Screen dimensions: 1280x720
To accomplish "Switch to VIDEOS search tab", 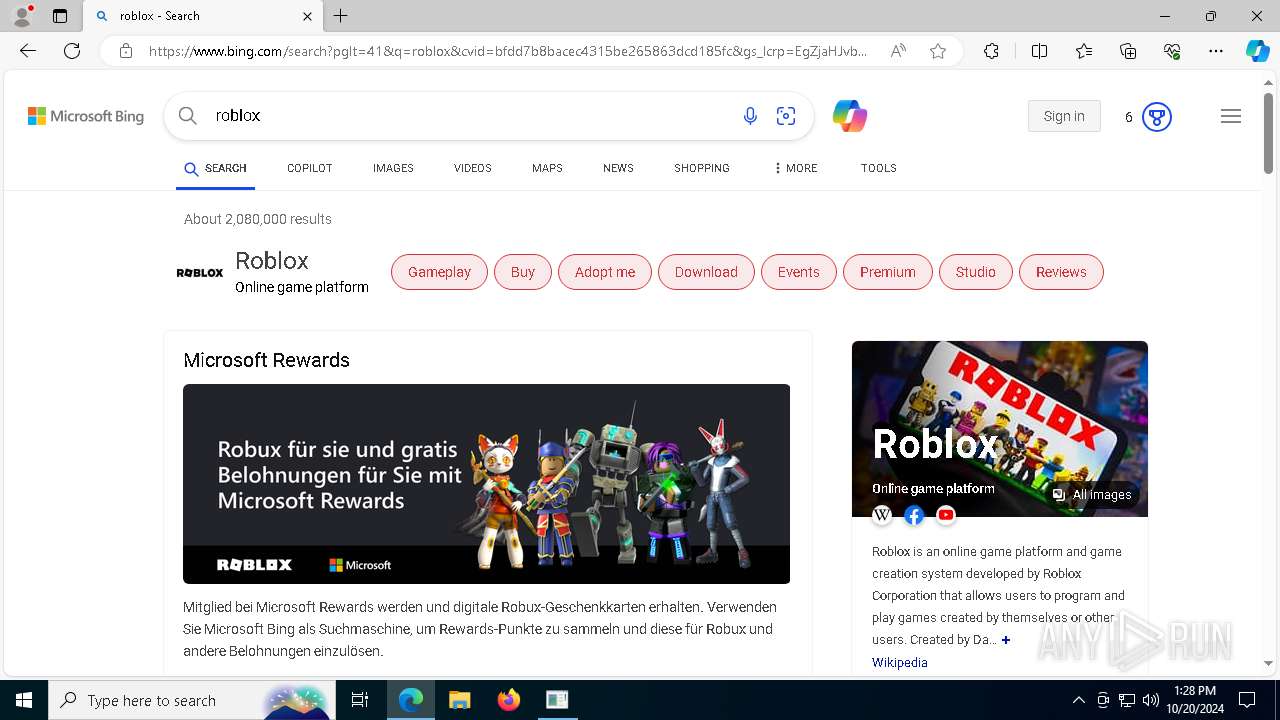I will pos(473,168).
